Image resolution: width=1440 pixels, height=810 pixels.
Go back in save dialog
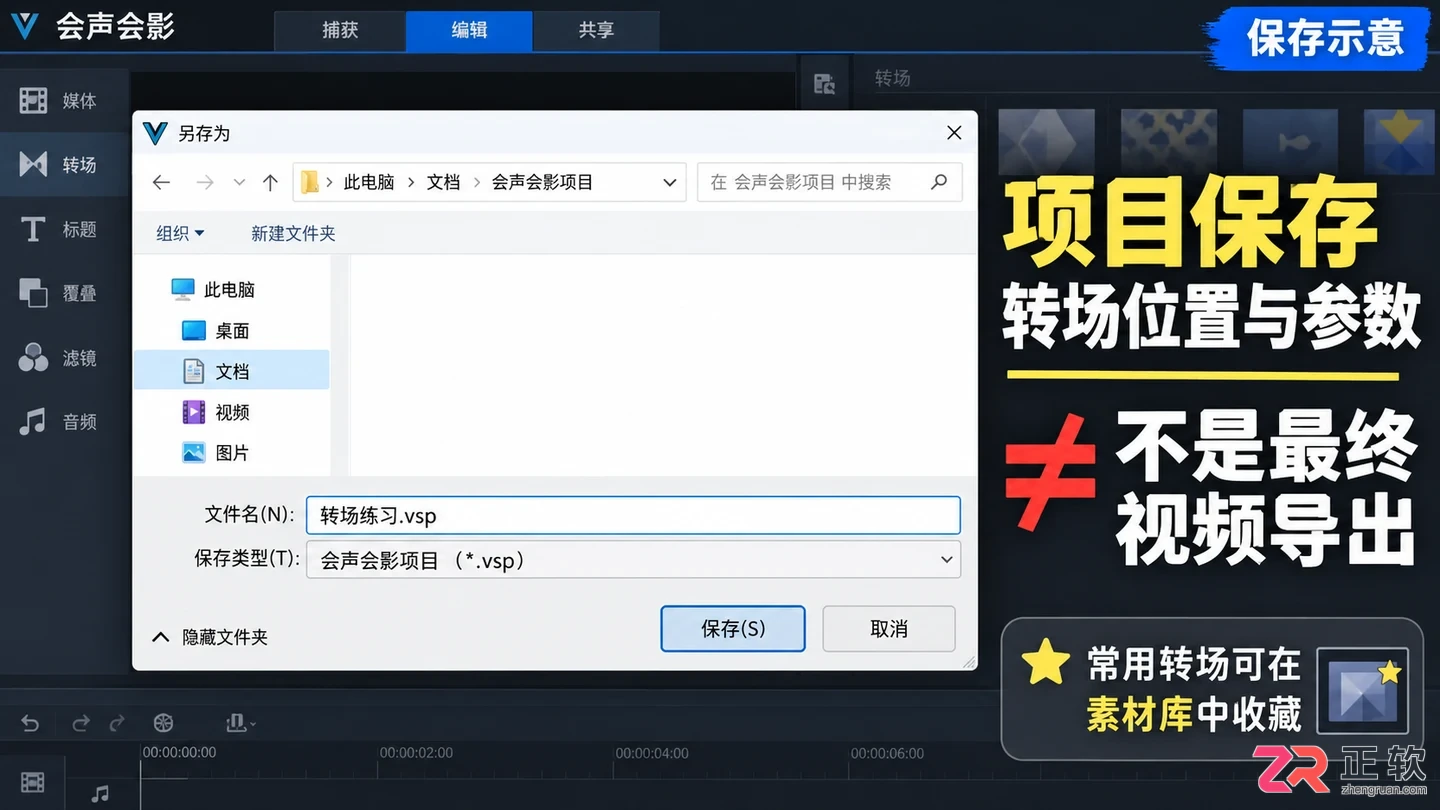(x=161, y=182)
